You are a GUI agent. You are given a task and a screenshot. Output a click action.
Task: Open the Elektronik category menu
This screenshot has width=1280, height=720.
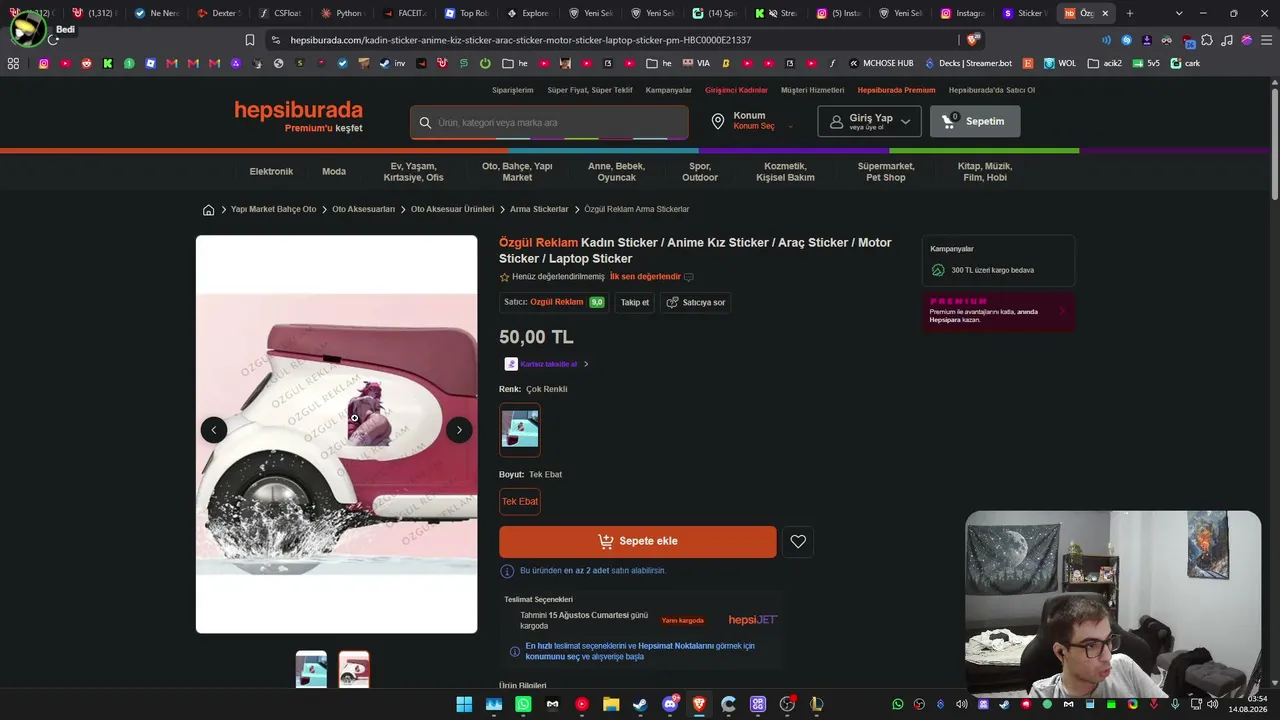click(x=271, y=171)
